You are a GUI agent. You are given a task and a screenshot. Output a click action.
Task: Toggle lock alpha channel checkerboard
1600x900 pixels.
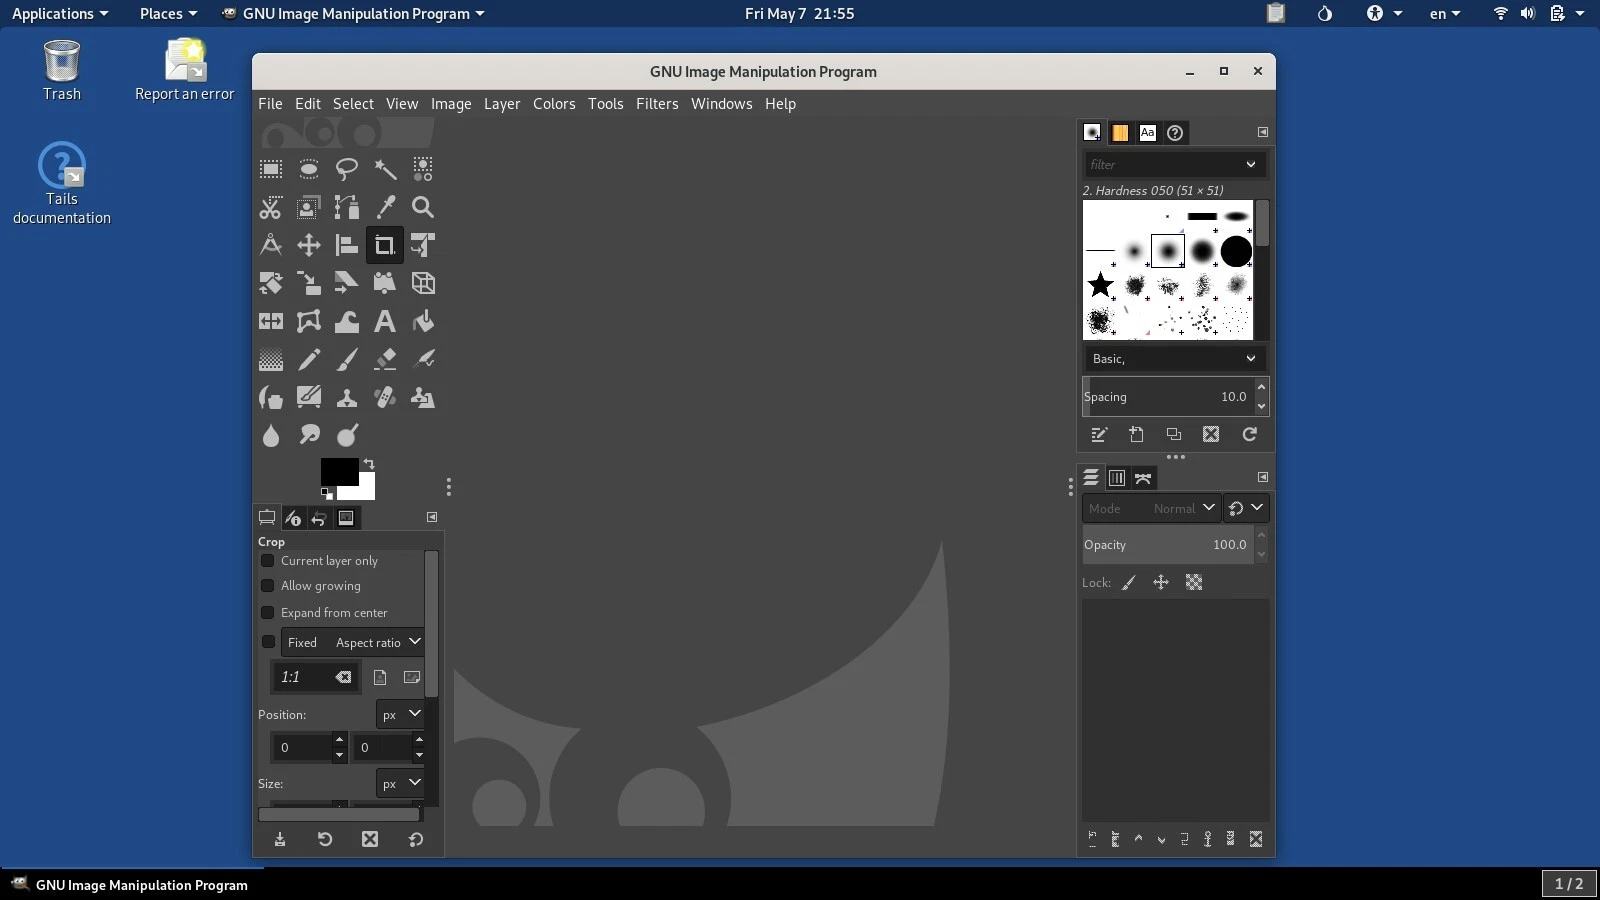(1194, 583)
